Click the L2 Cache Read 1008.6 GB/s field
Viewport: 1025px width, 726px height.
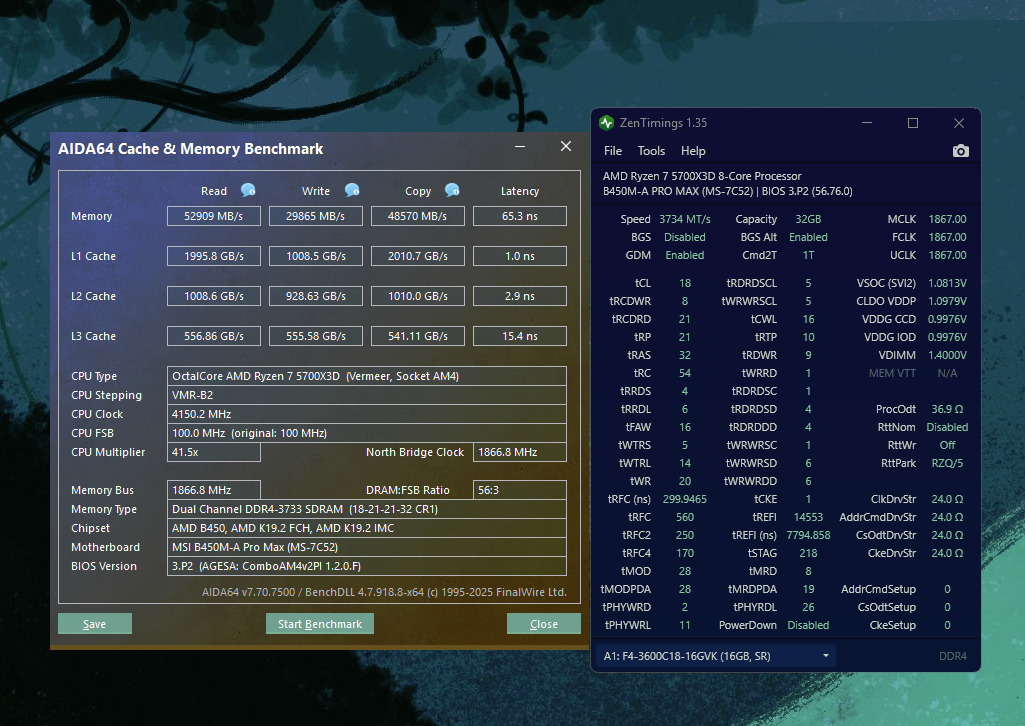[x=214, y=296]
